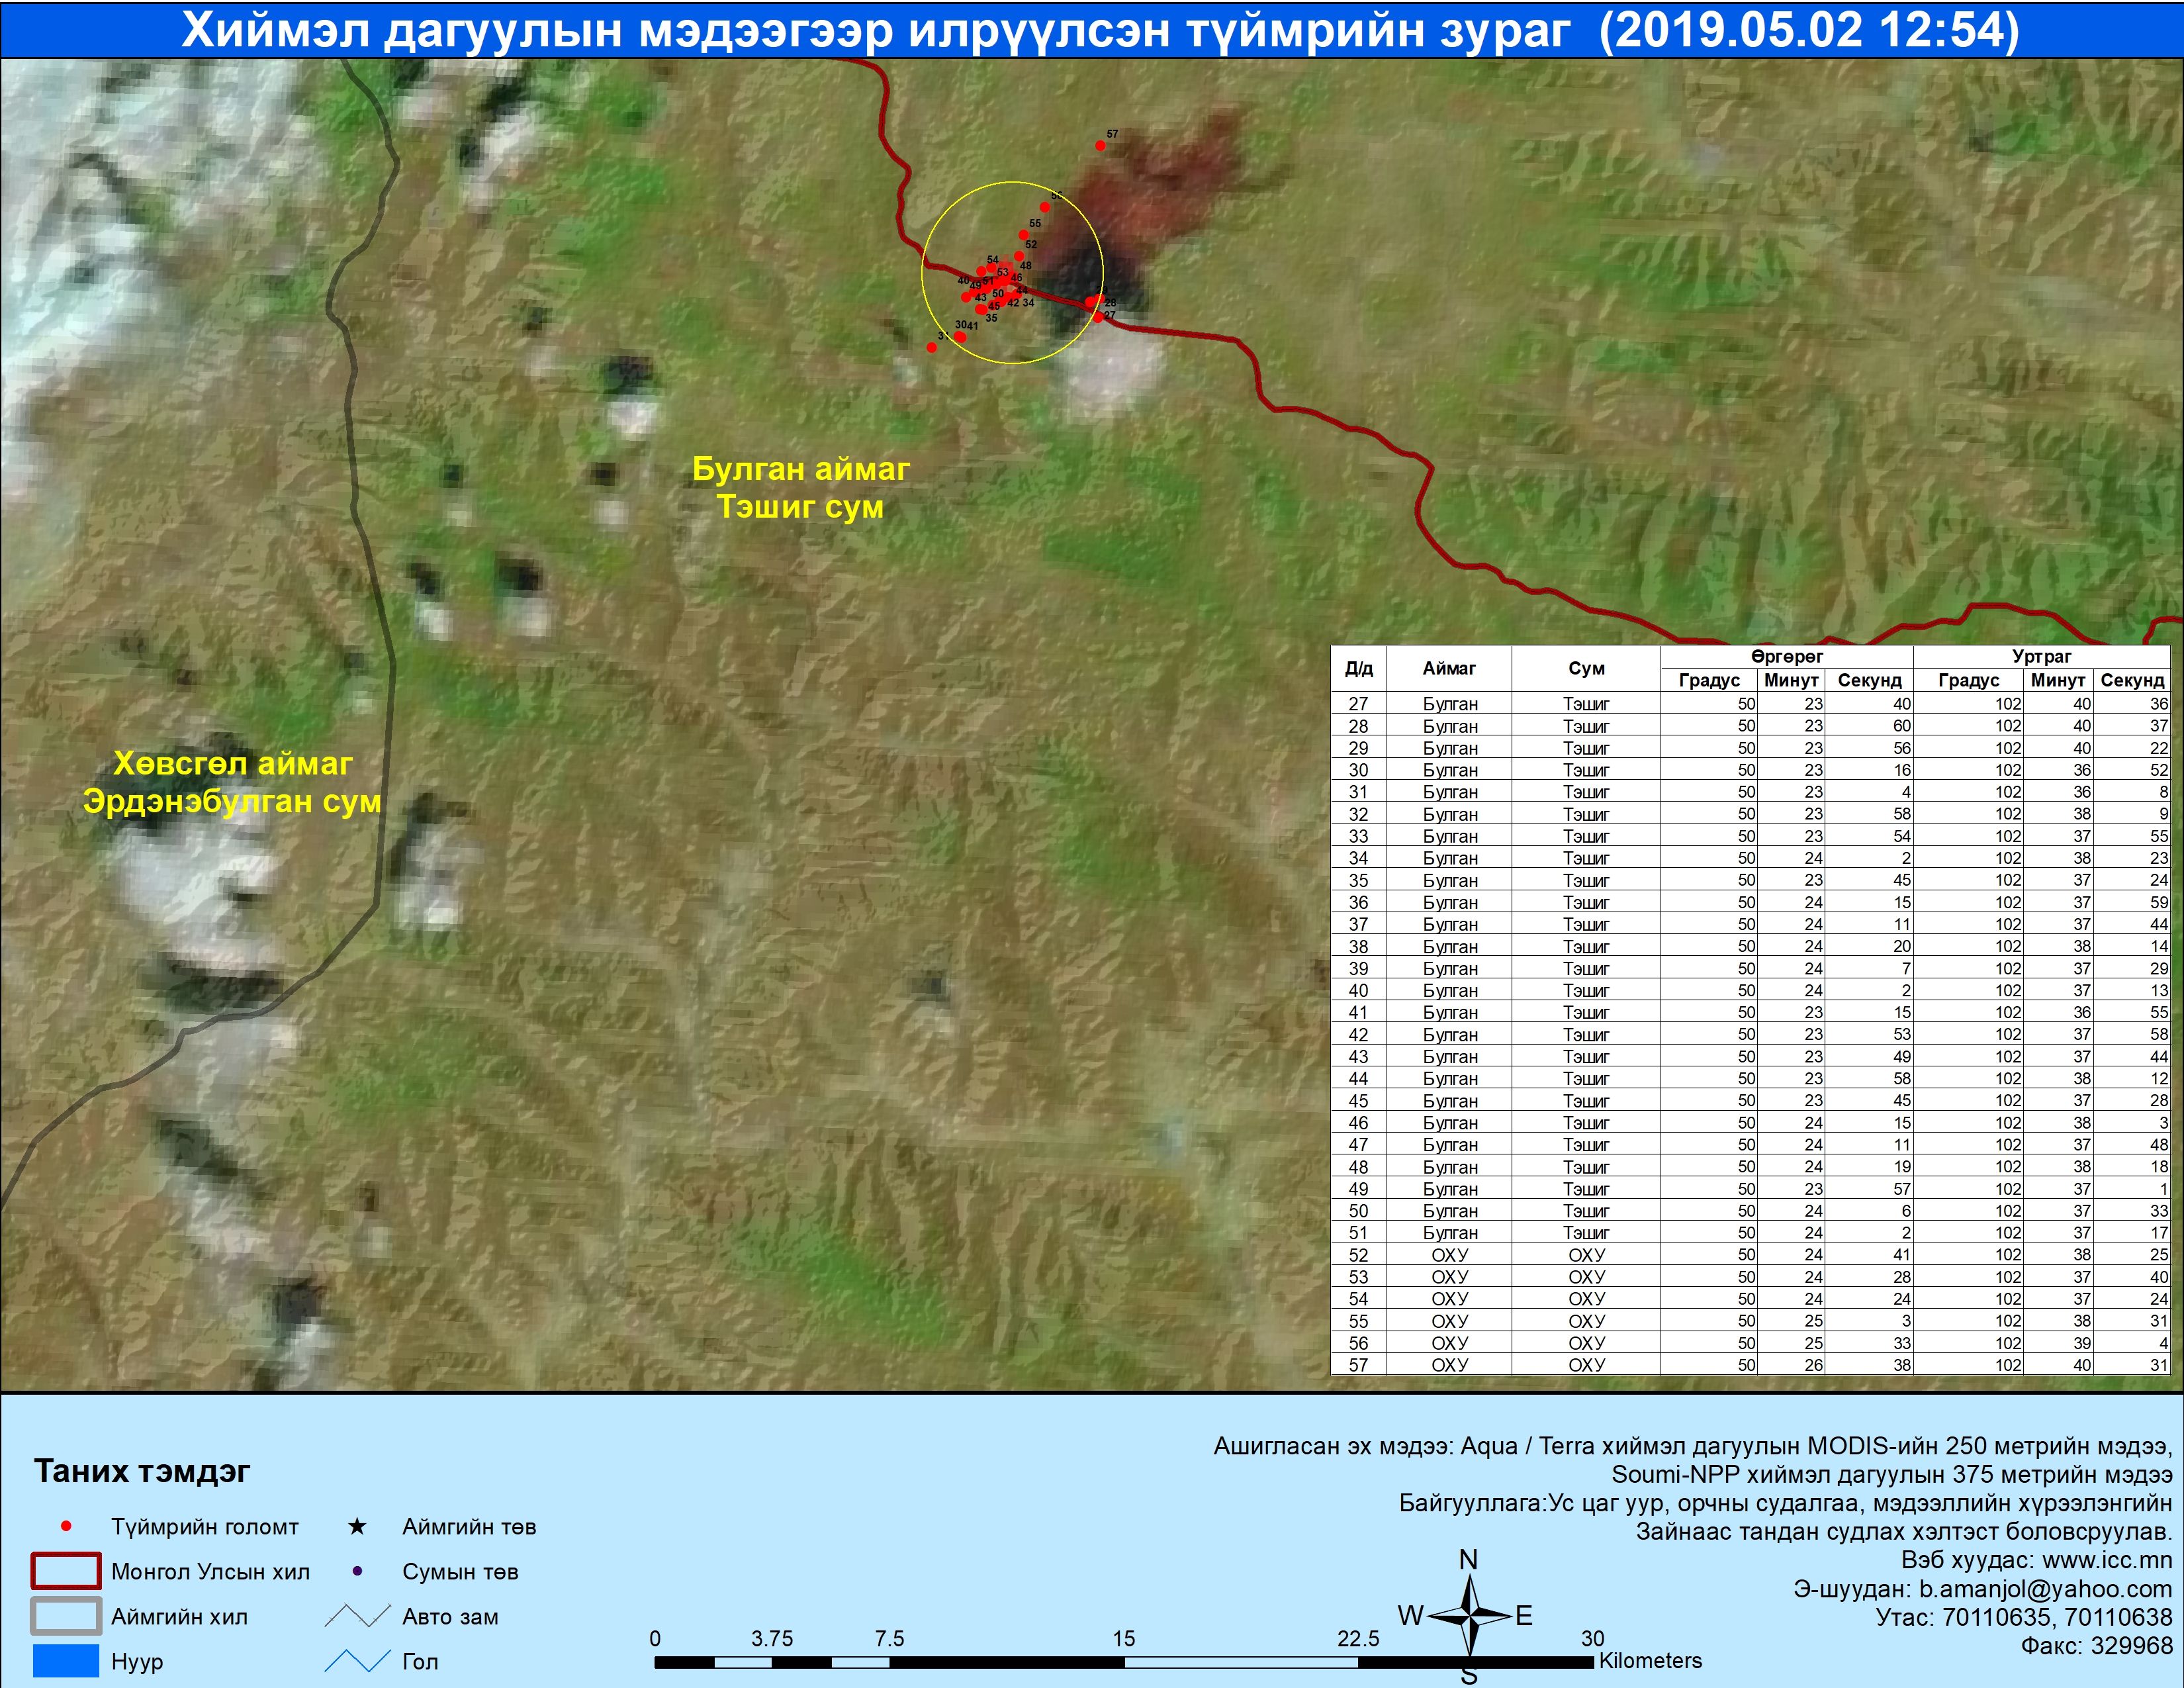Click the Таних тэмдэг legend heading

(142, 1471)
